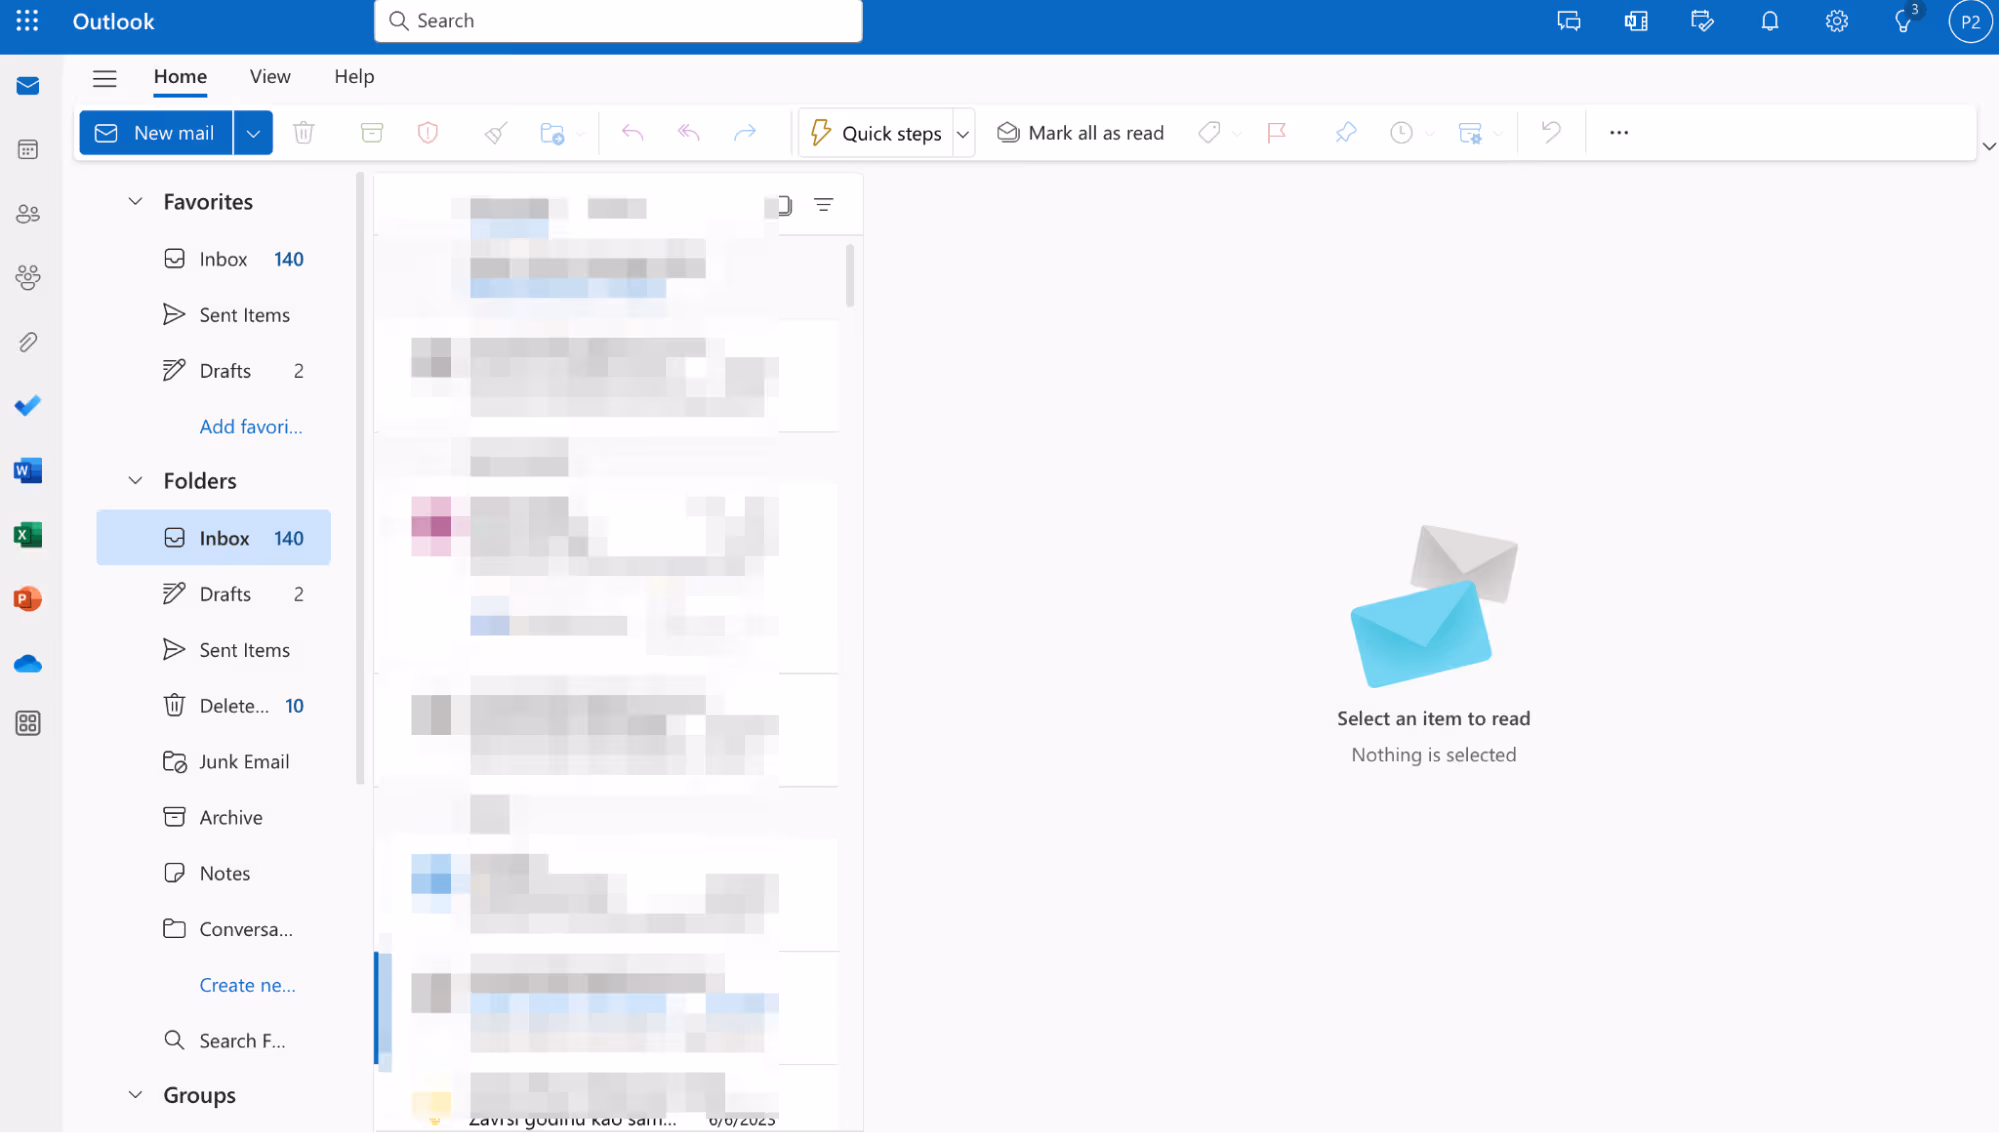
Task: Switch to the View tab
Action: point(270,77)
